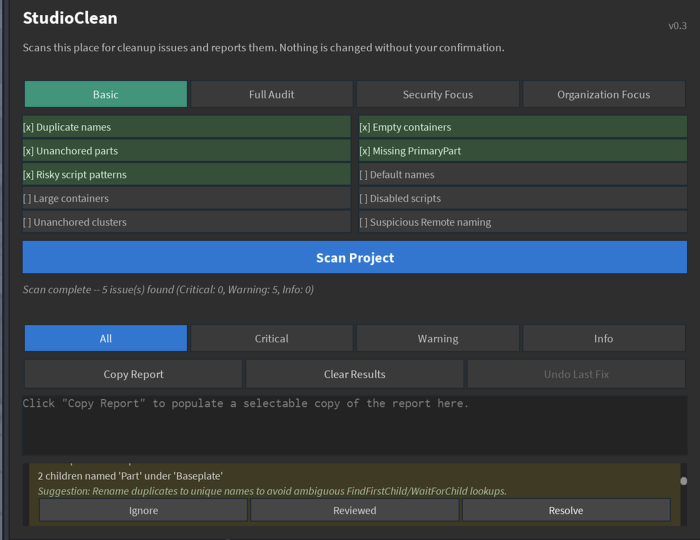Uncheck the Missing PrimaryPart check

tap(523, 151)
